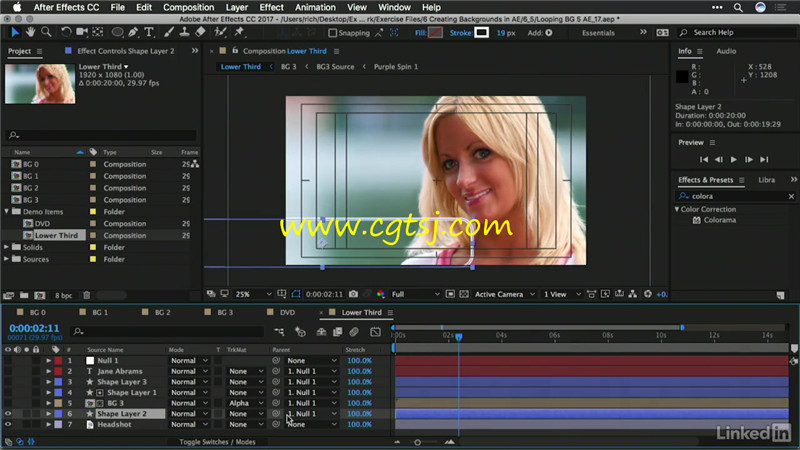Expand the Sources folder

pos(7,259)
